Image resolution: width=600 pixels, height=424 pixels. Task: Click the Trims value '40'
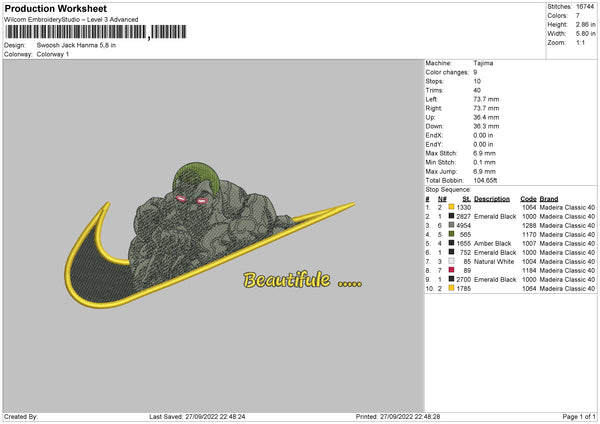coord(477,90)
